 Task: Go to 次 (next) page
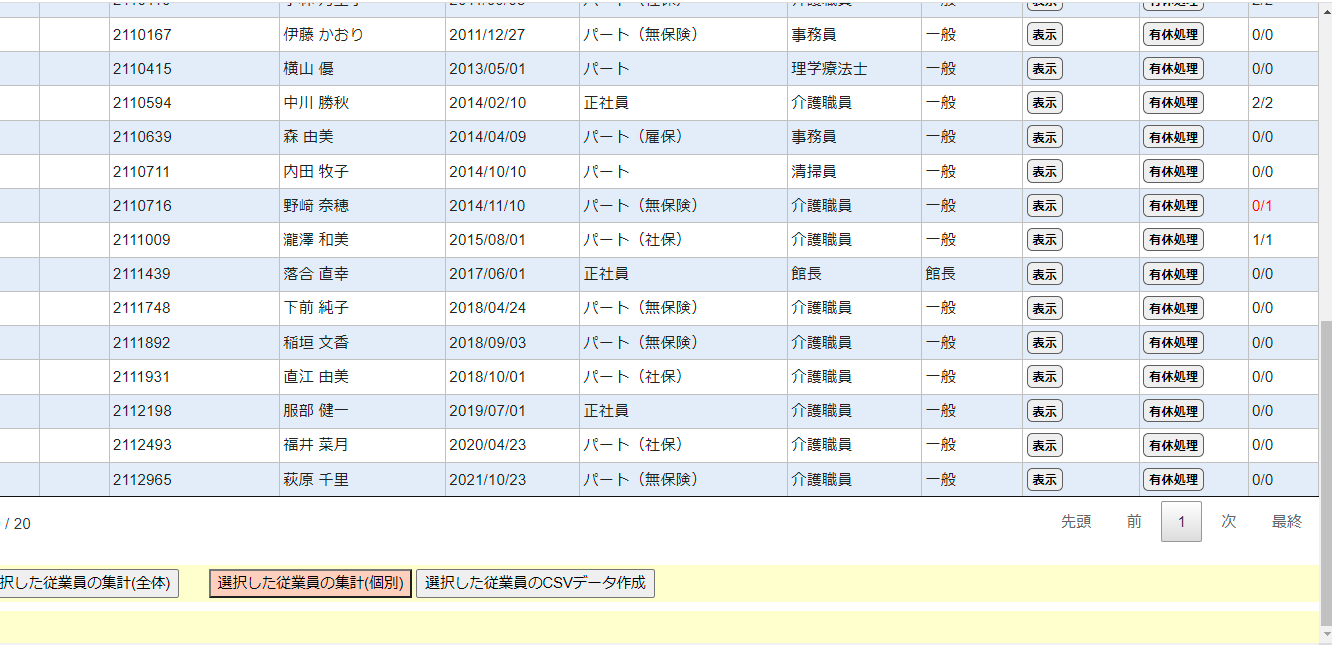(x=1229, y=522)
